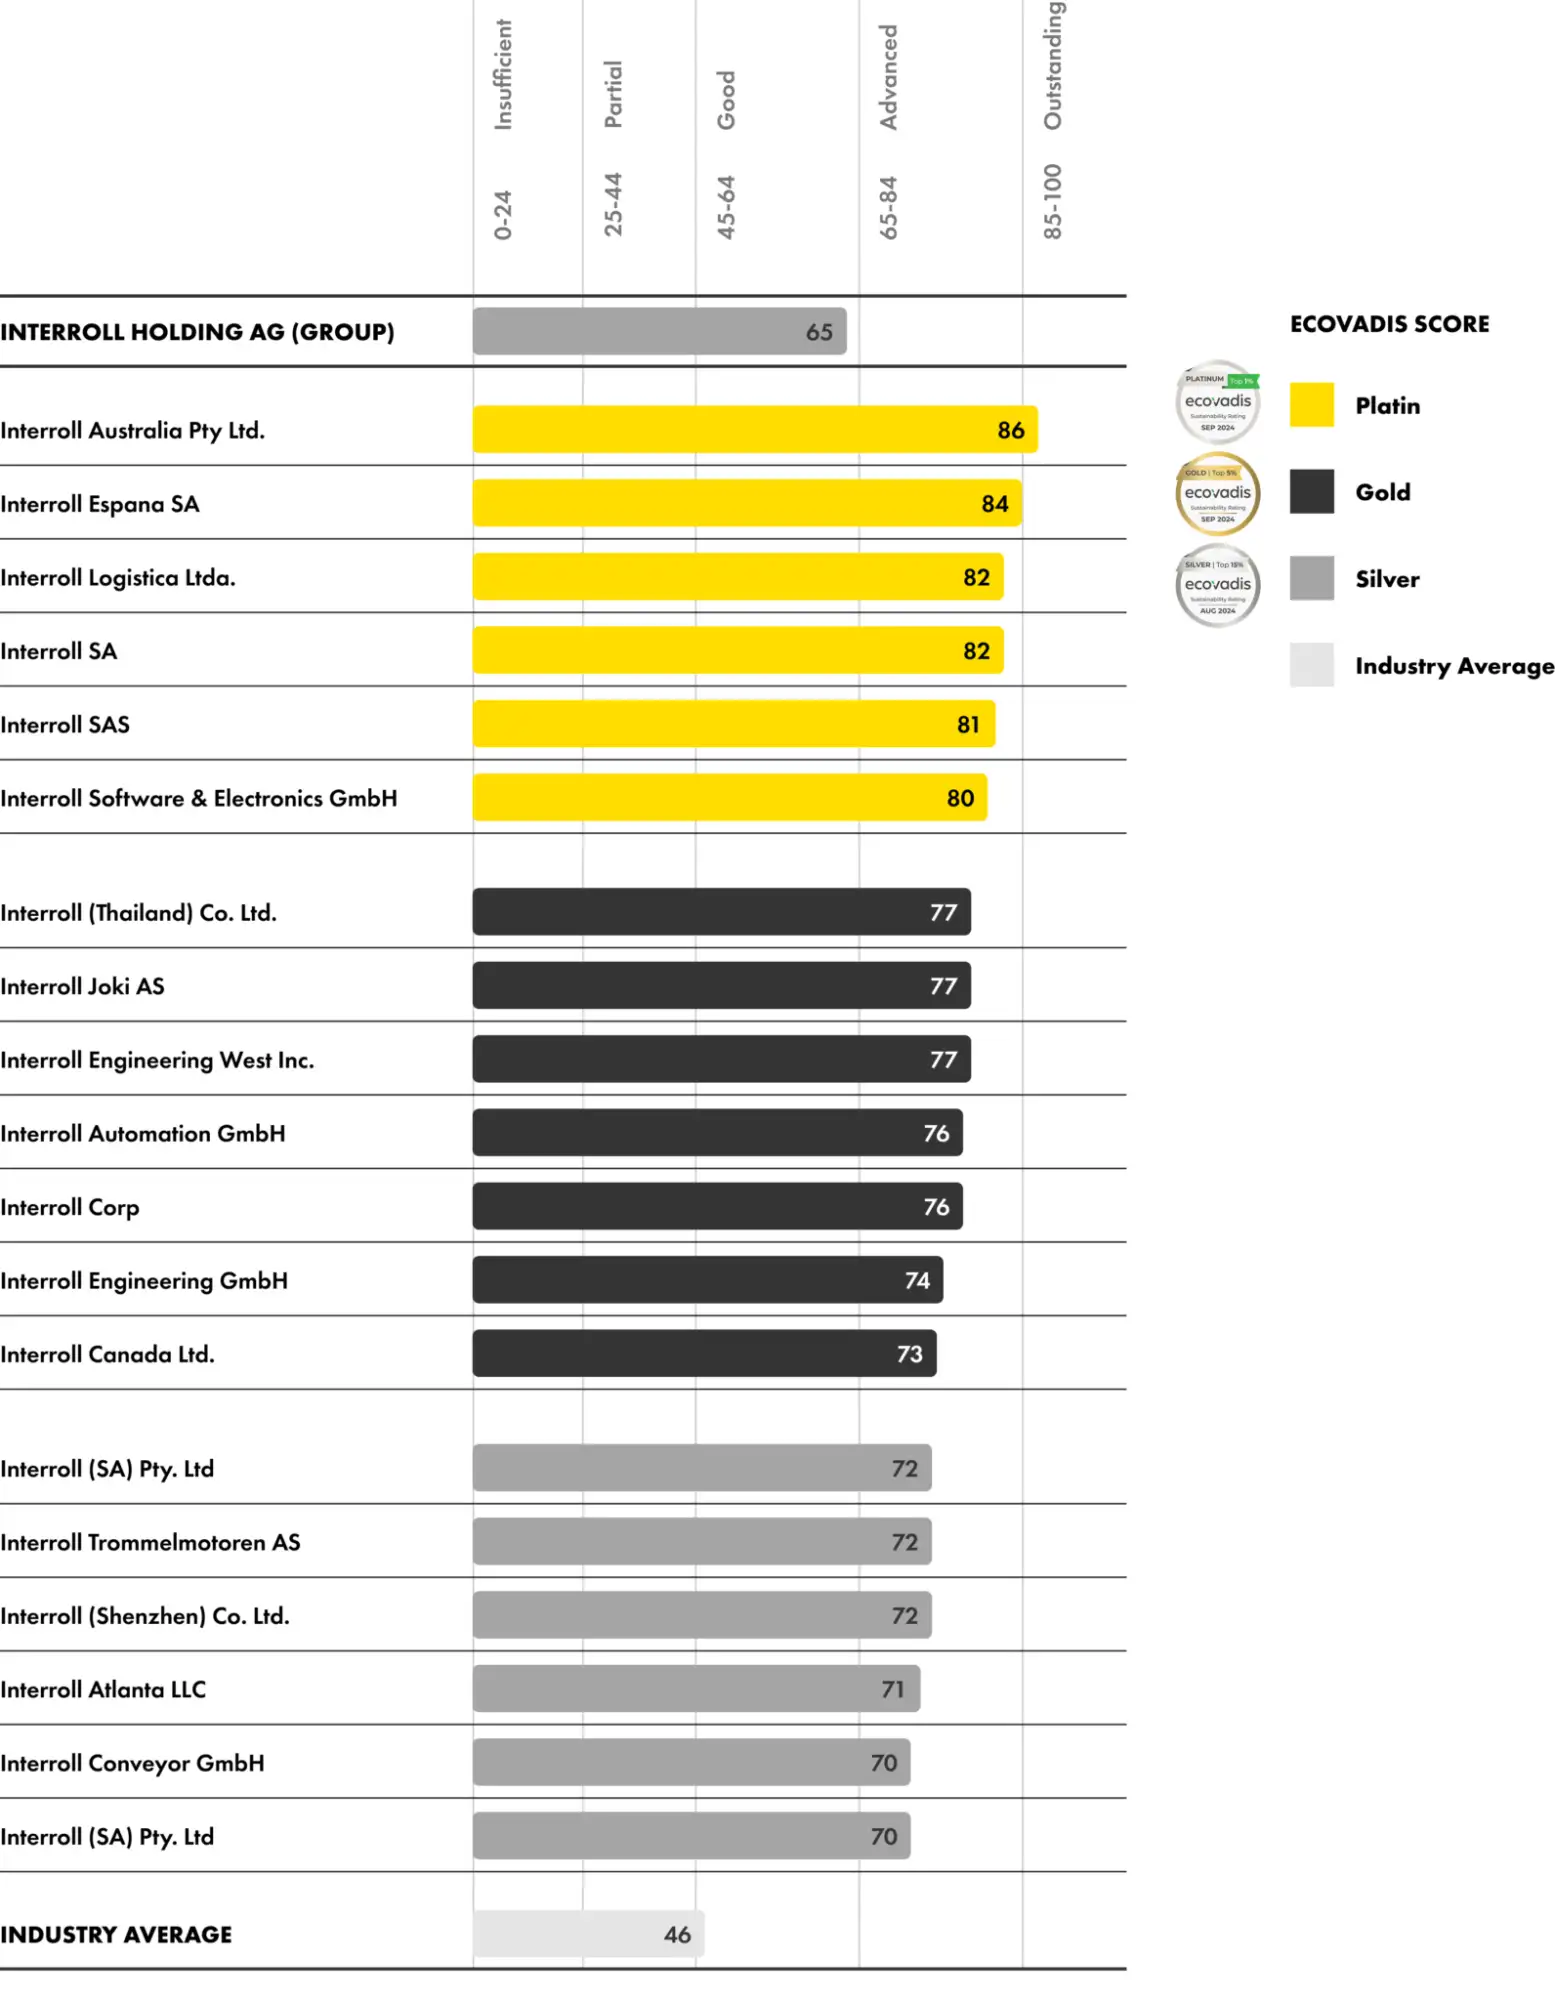Click the Interroll Canada Ltd. bar
The image size is (1555, 2000).
(704, 1354)
